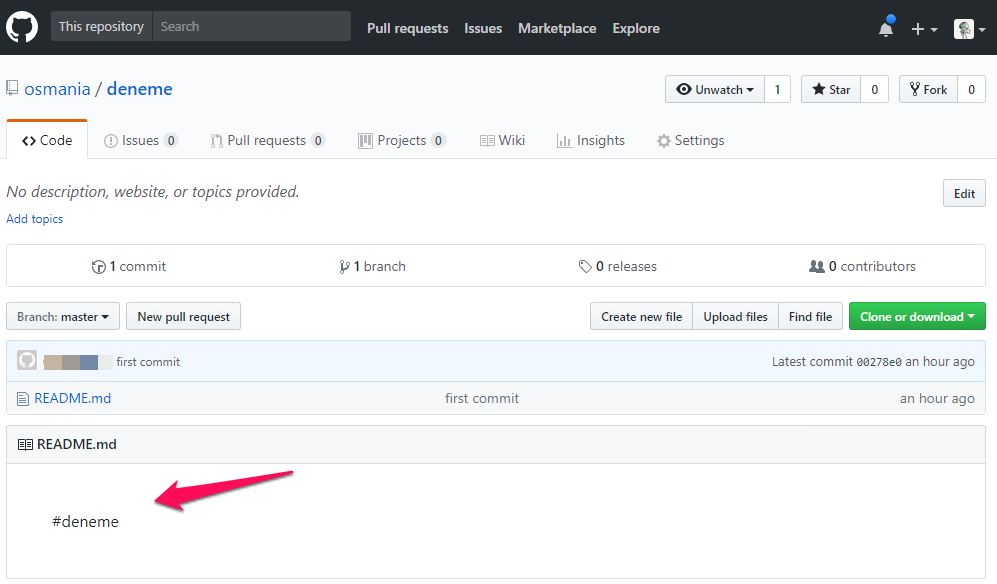Click first commit message in README.md row
The width and height of the screenshot is (997, 584).
point(482,398)
